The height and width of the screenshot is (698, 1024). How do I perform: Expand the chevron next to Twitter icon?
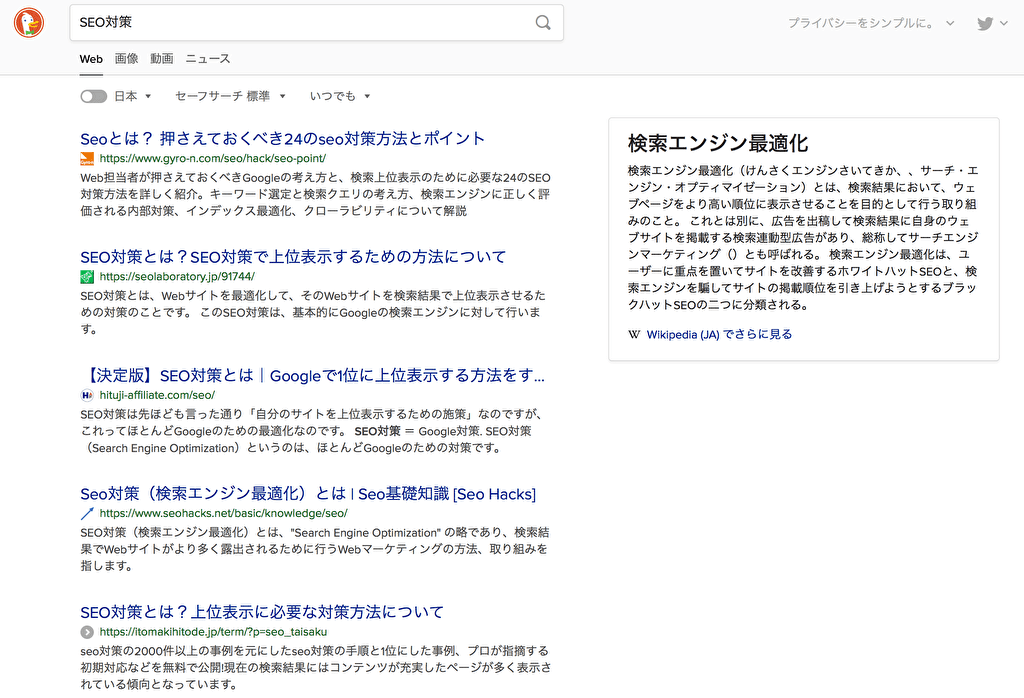1006,23
